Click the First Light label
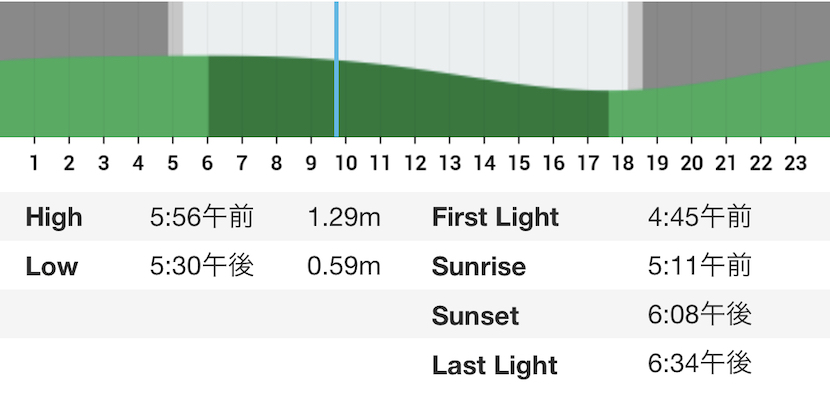The width and height of the screenshot is (830, 401). click(495, 217)
